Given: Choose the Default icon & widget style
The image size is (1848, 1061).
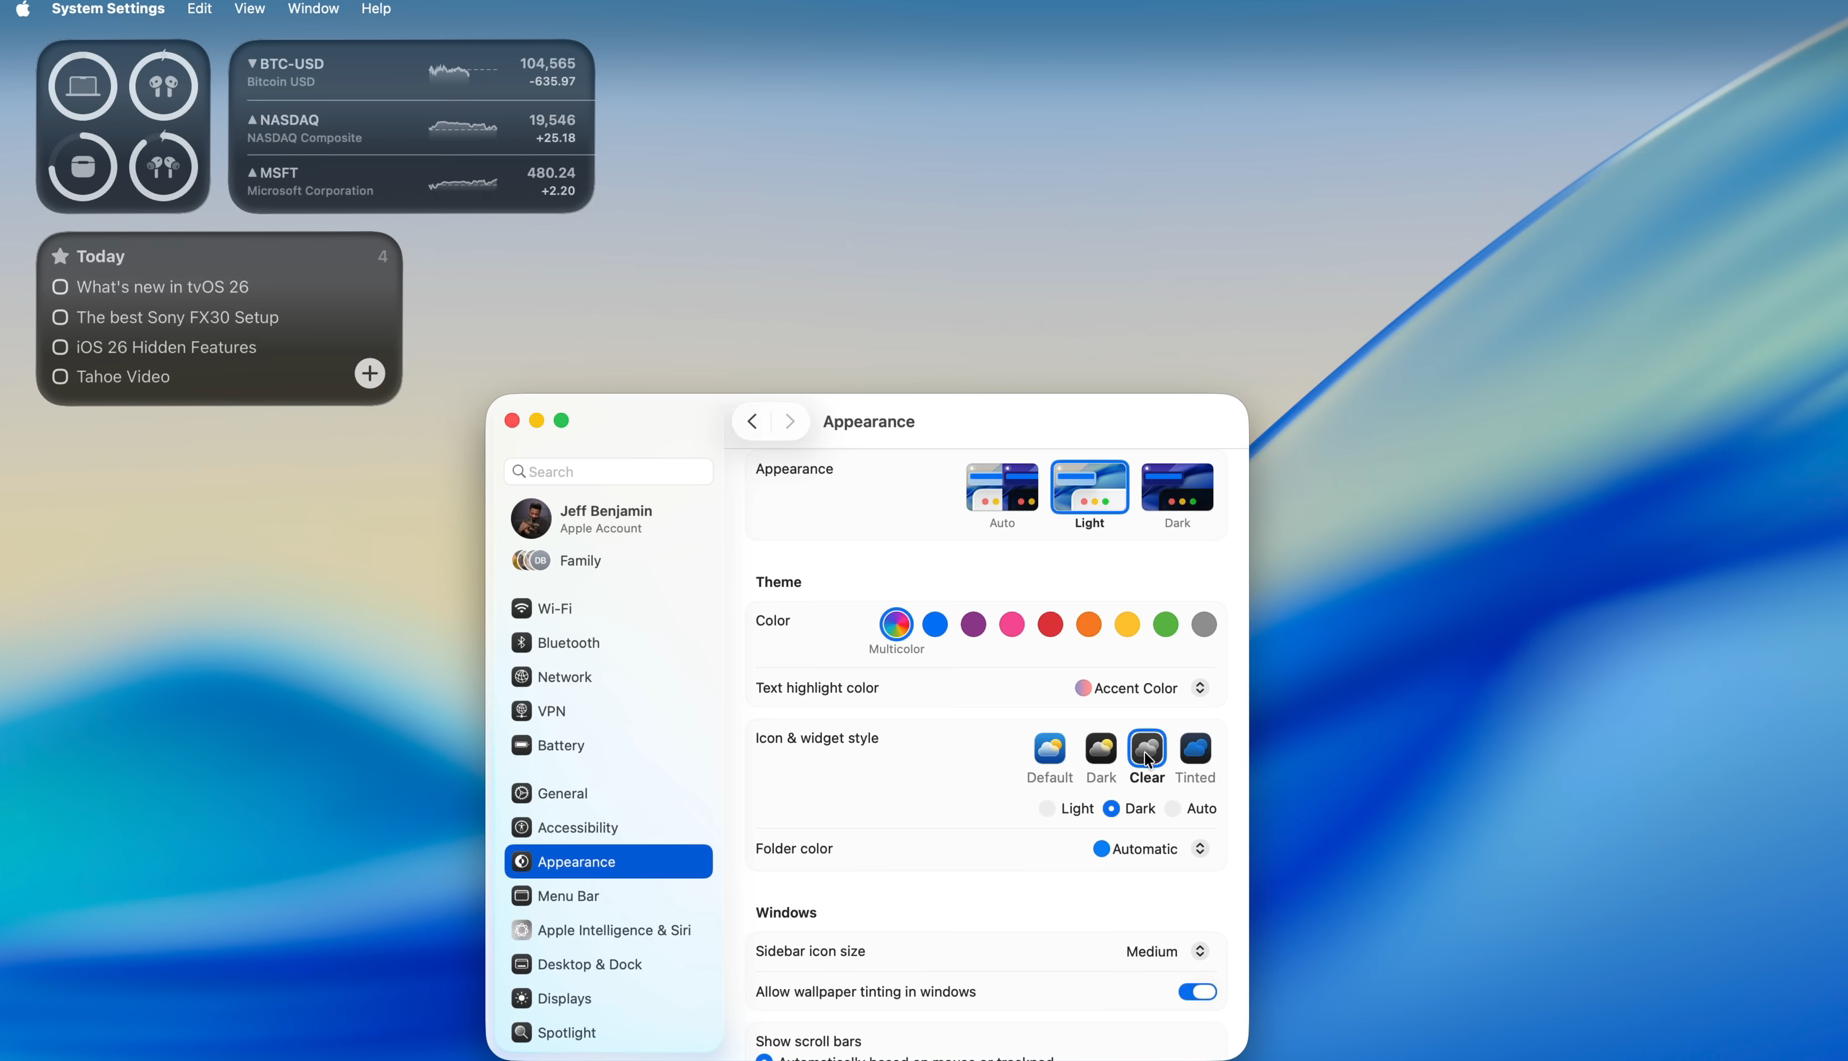Looking at the screenshot, I should click(x=1049, y=748).
